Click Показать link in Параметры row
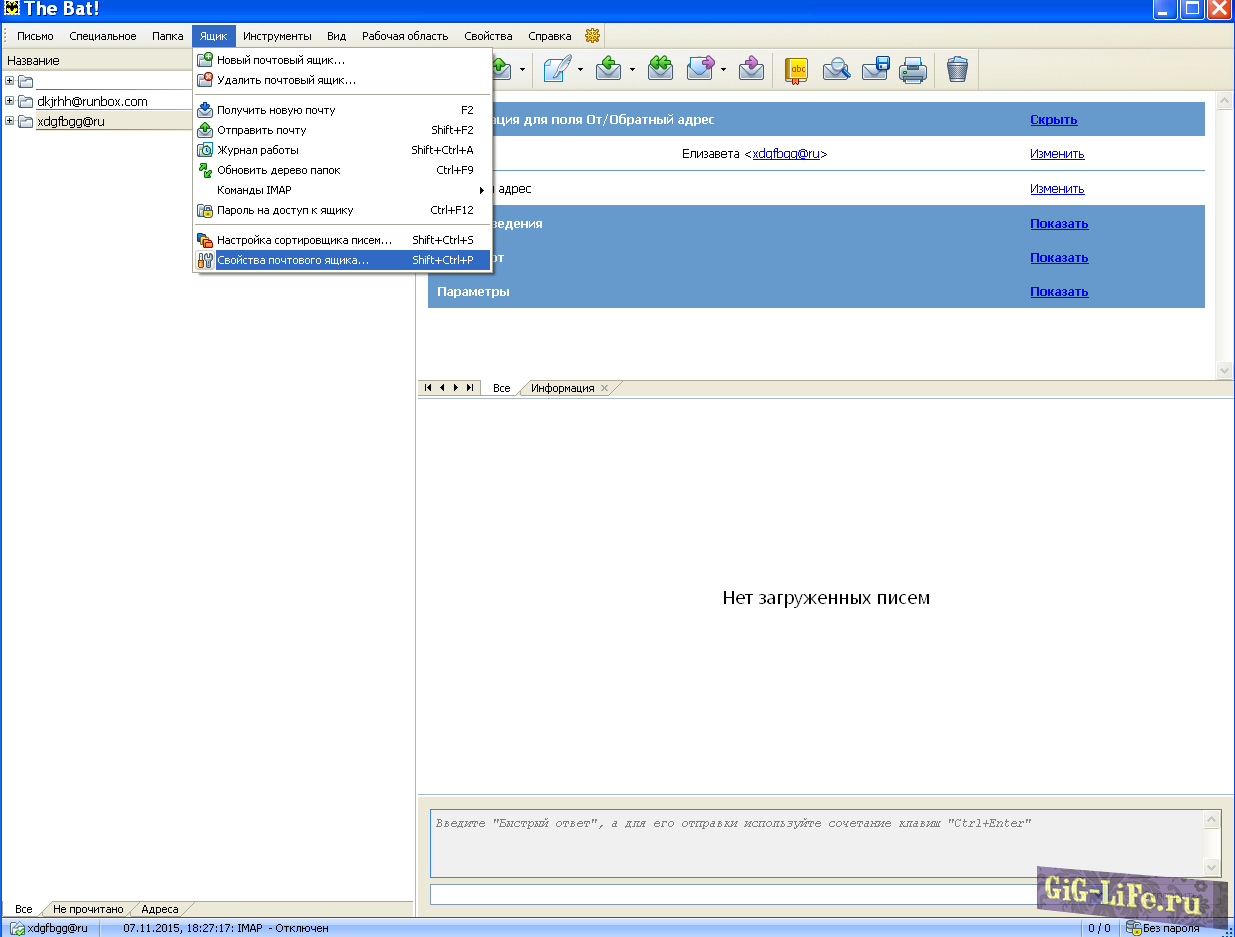This screenshot has height=937, width=1235. click(1059, 292)
